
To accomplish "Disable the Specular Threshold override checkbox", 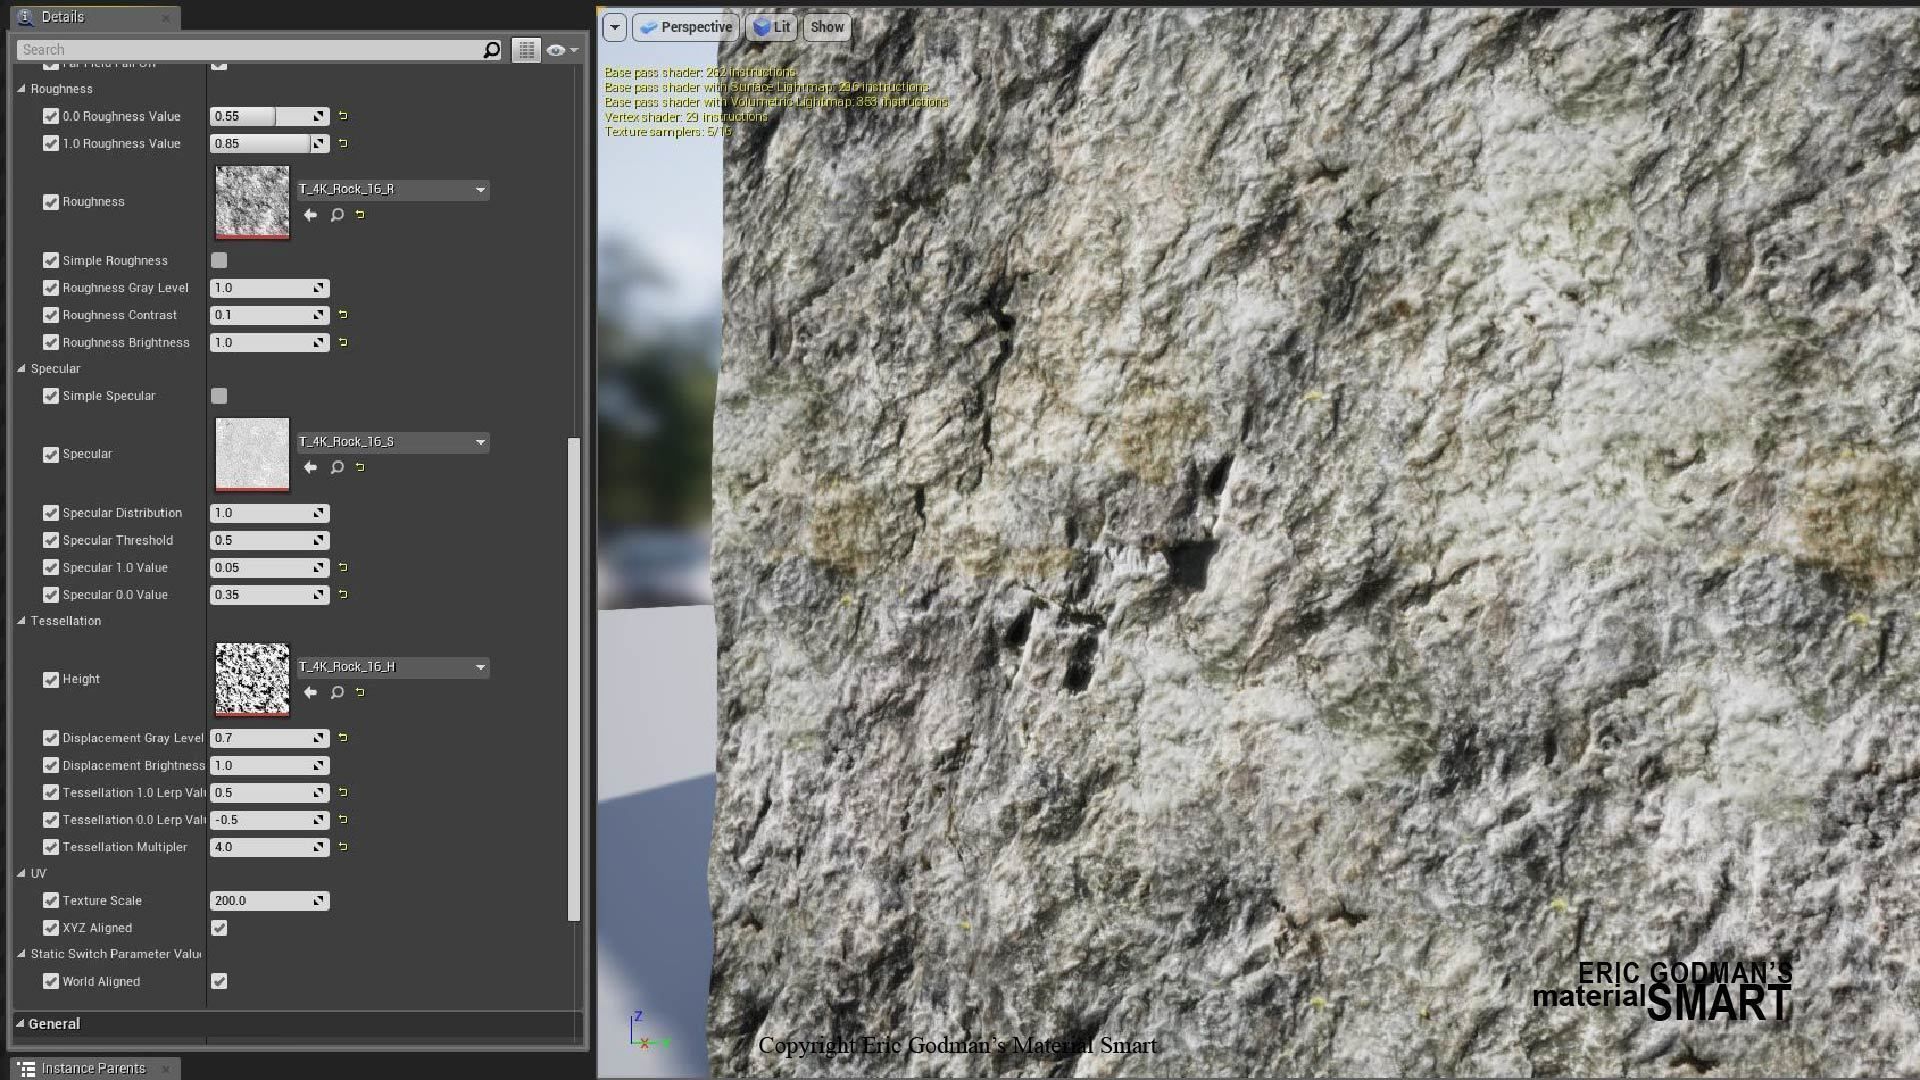I will coord(51,541).
